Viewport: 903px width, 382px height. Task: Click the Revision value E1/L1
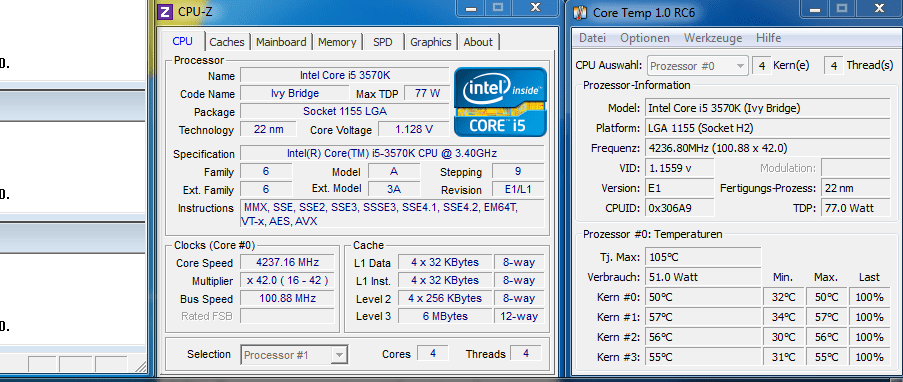(x=518, y=189)
